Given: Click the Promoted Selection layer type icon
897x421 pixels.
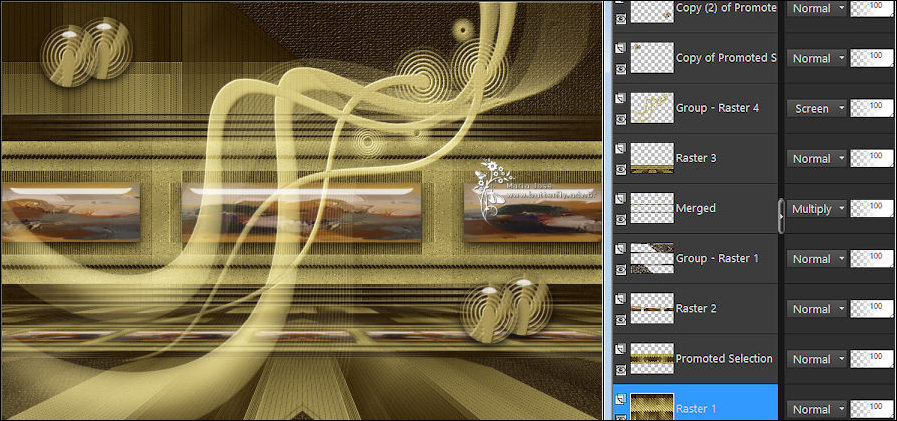Looking at the screenshot, I should 620,348.
